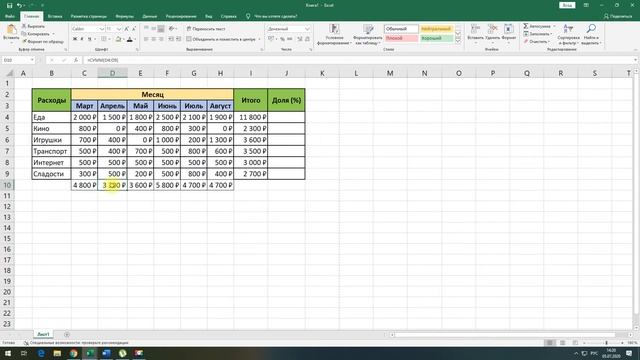Add a new sheet with plus button

pyautogui.click(x=67, y=334)
